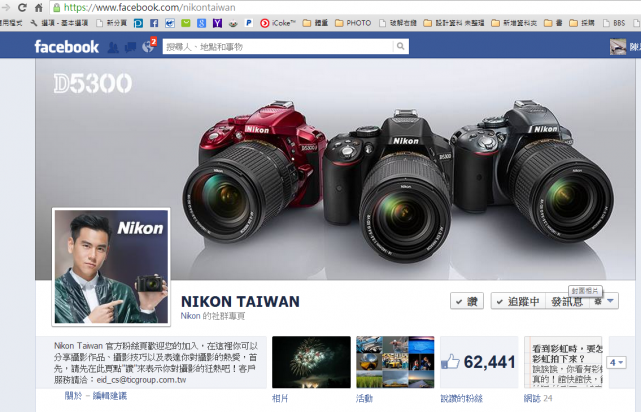Screen dimensions: 641x412
Task: Open the Facebook messages icon
Action: [130, 47]
